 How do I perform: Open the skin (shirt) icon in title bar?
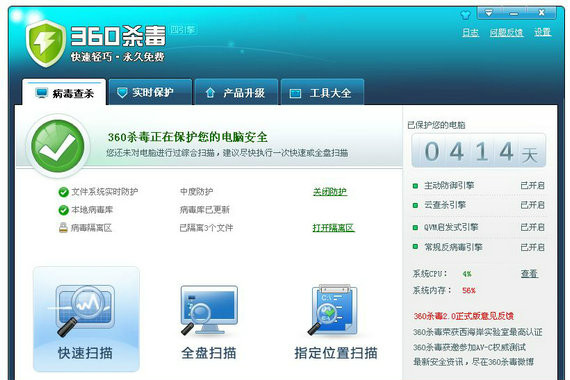[x=465, y=15]
